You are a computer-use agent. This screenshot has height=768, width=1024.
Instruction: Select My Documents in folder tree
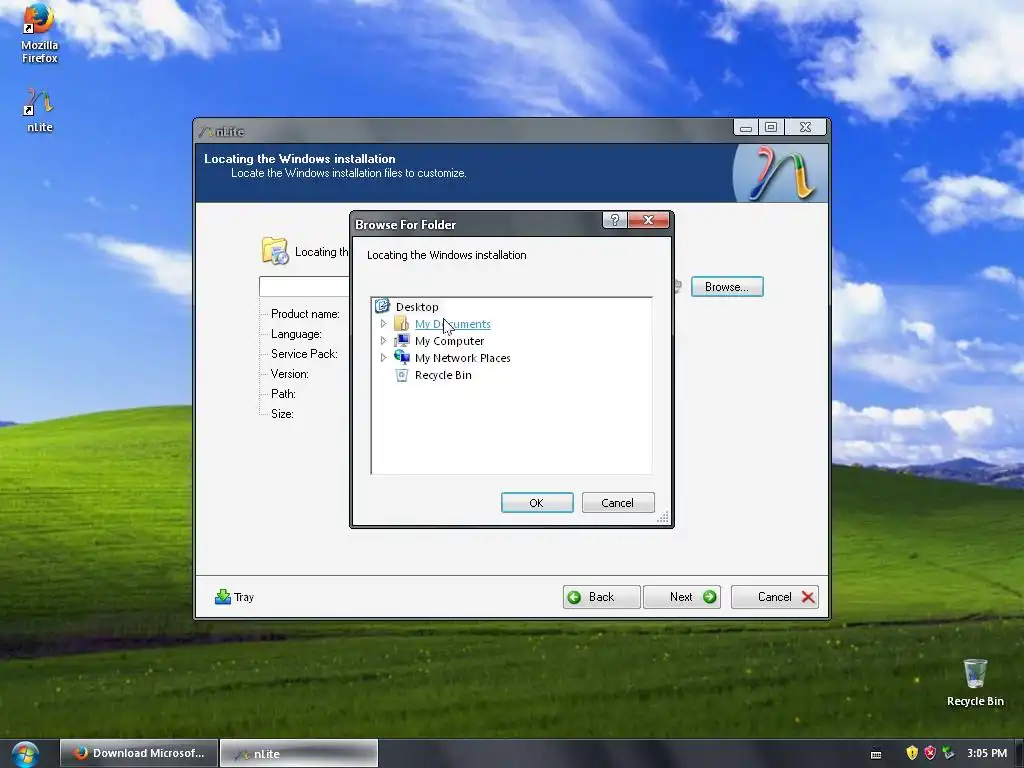coord(453,324)
